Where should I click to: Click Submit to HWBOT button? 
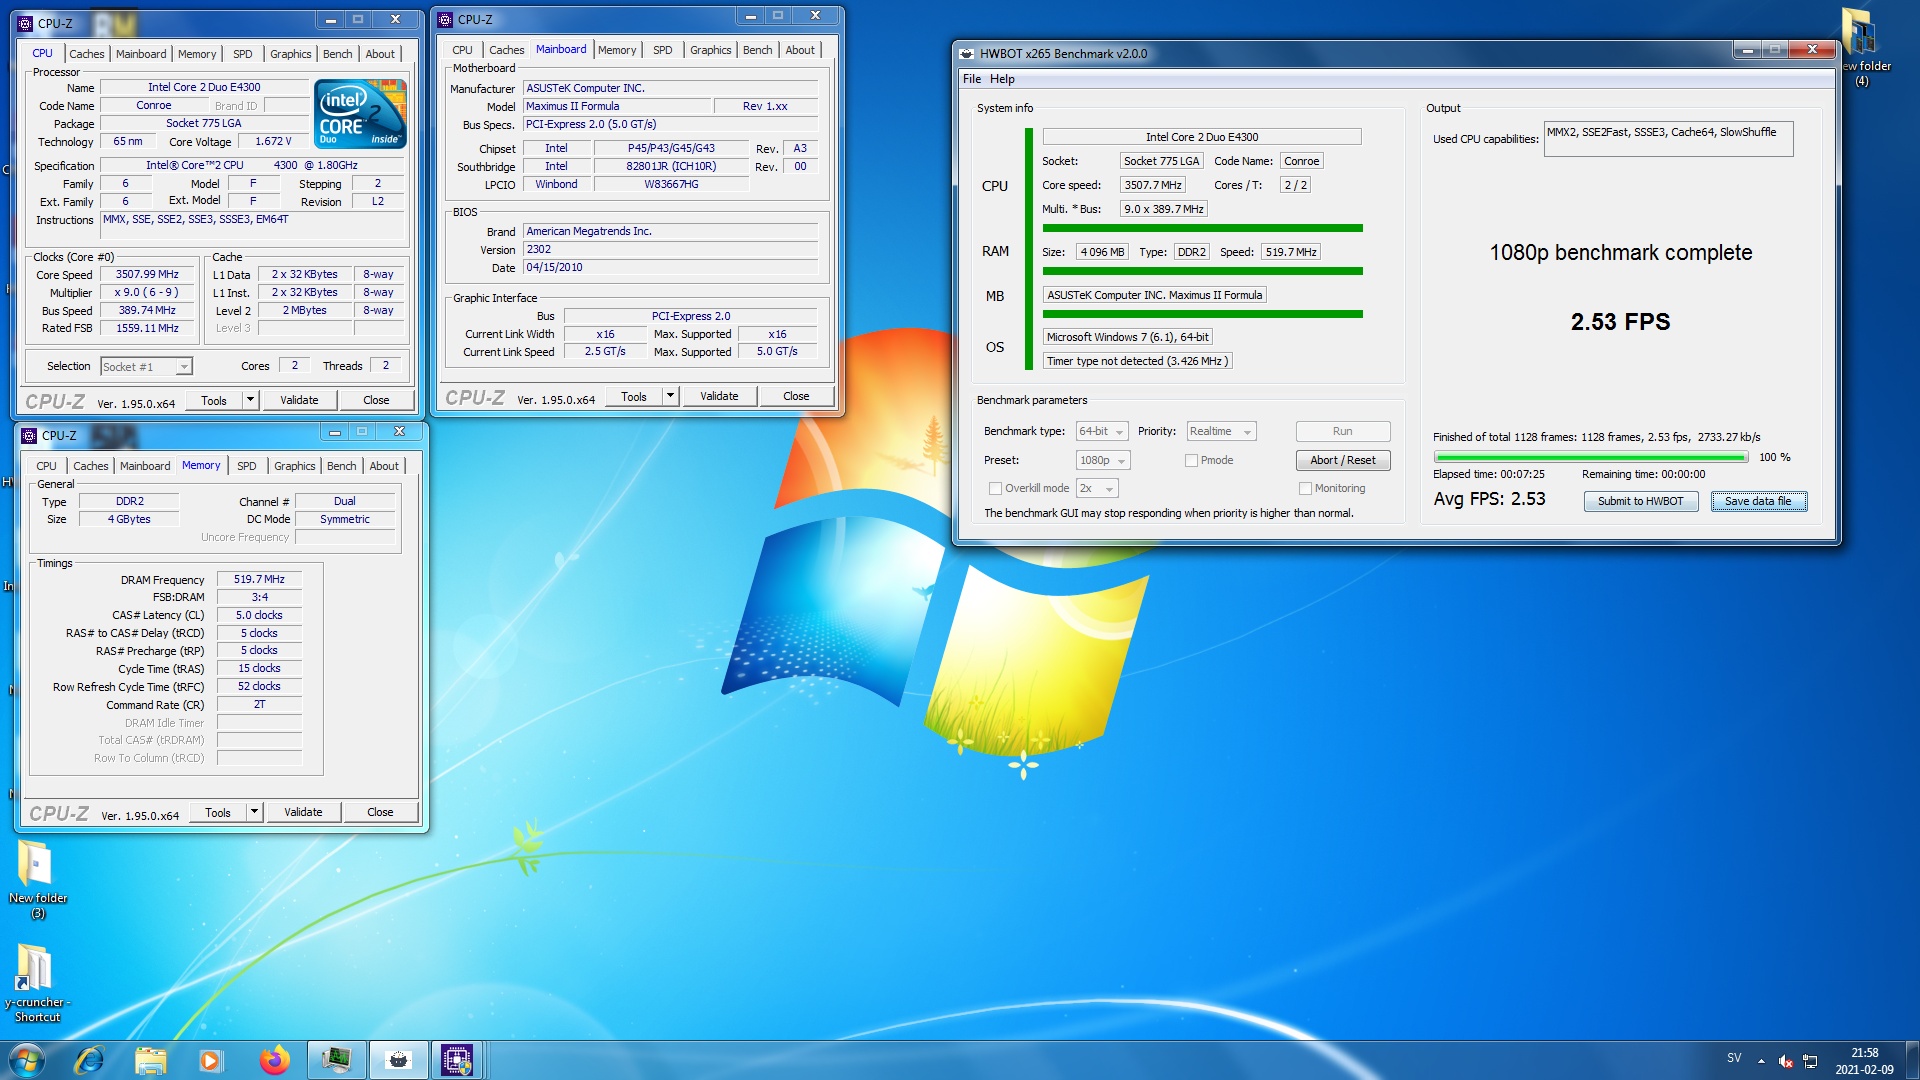(1640, 502)
